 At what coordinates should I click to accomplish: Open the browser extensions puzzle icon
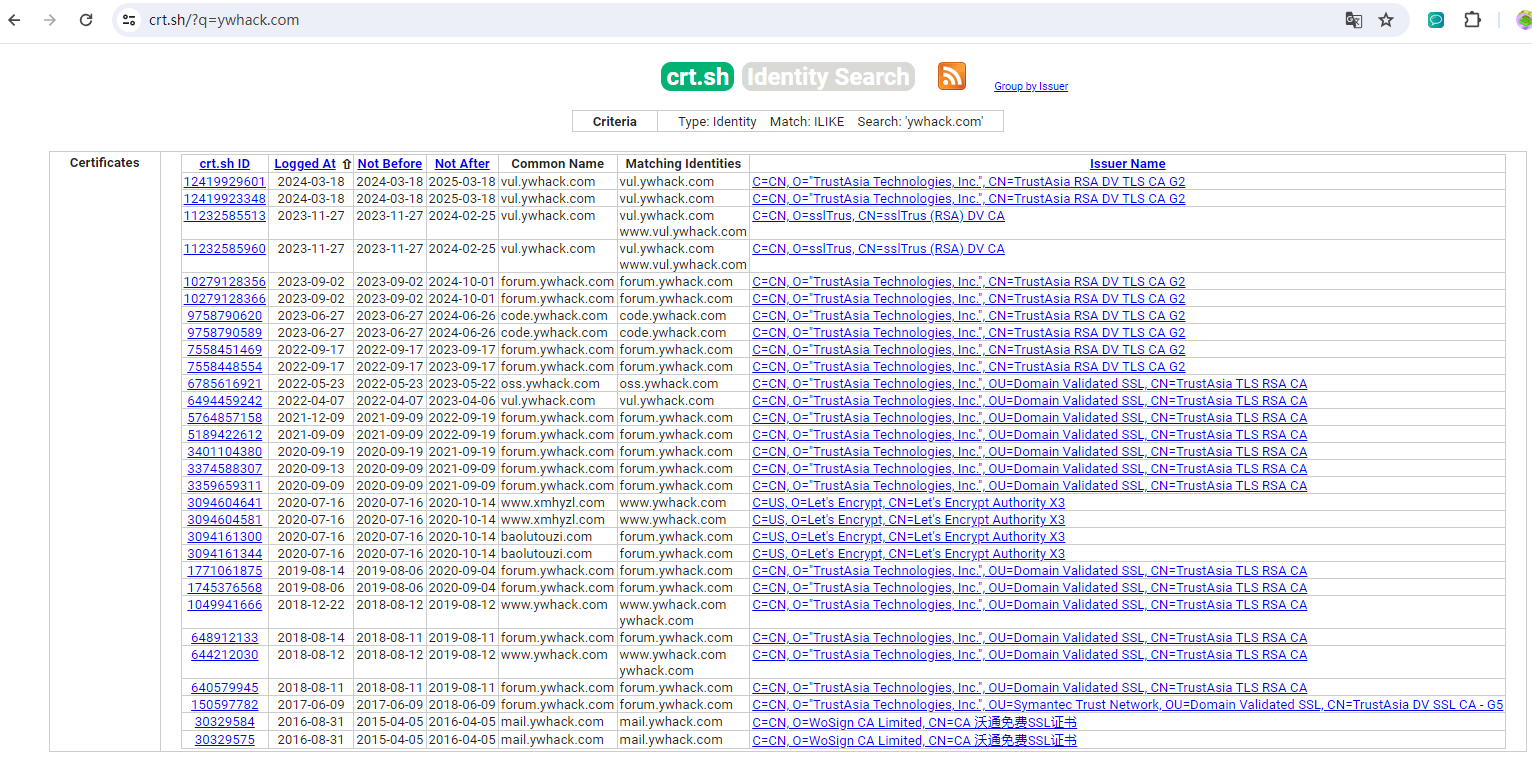[1472, 20]
